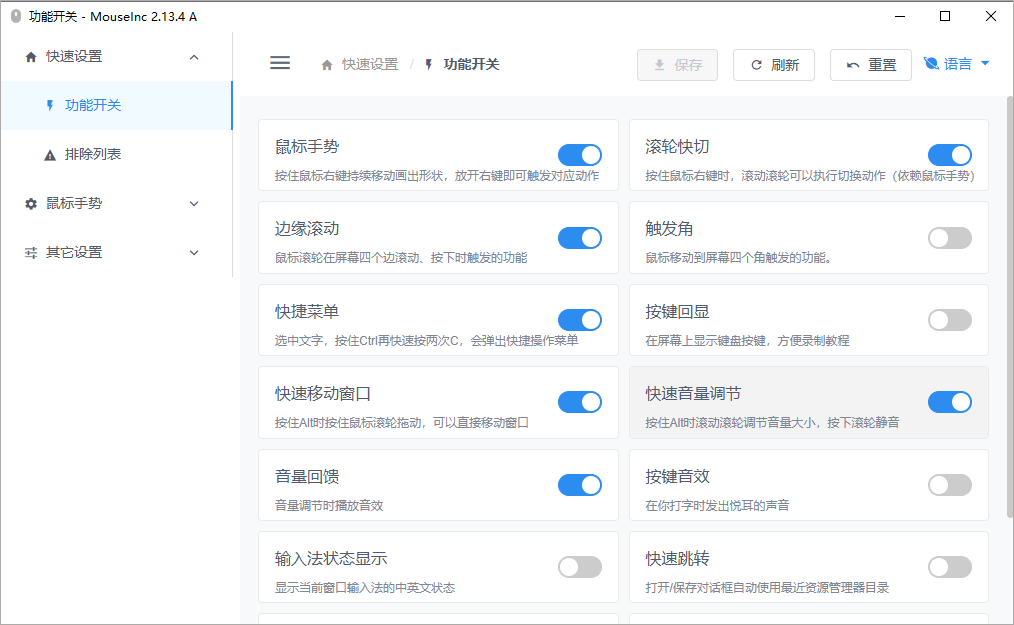Image resolution: width=1014 pixels, height=625 pixels.
Task: Click the 刷新 button
Action: click(x=774, y=65)
